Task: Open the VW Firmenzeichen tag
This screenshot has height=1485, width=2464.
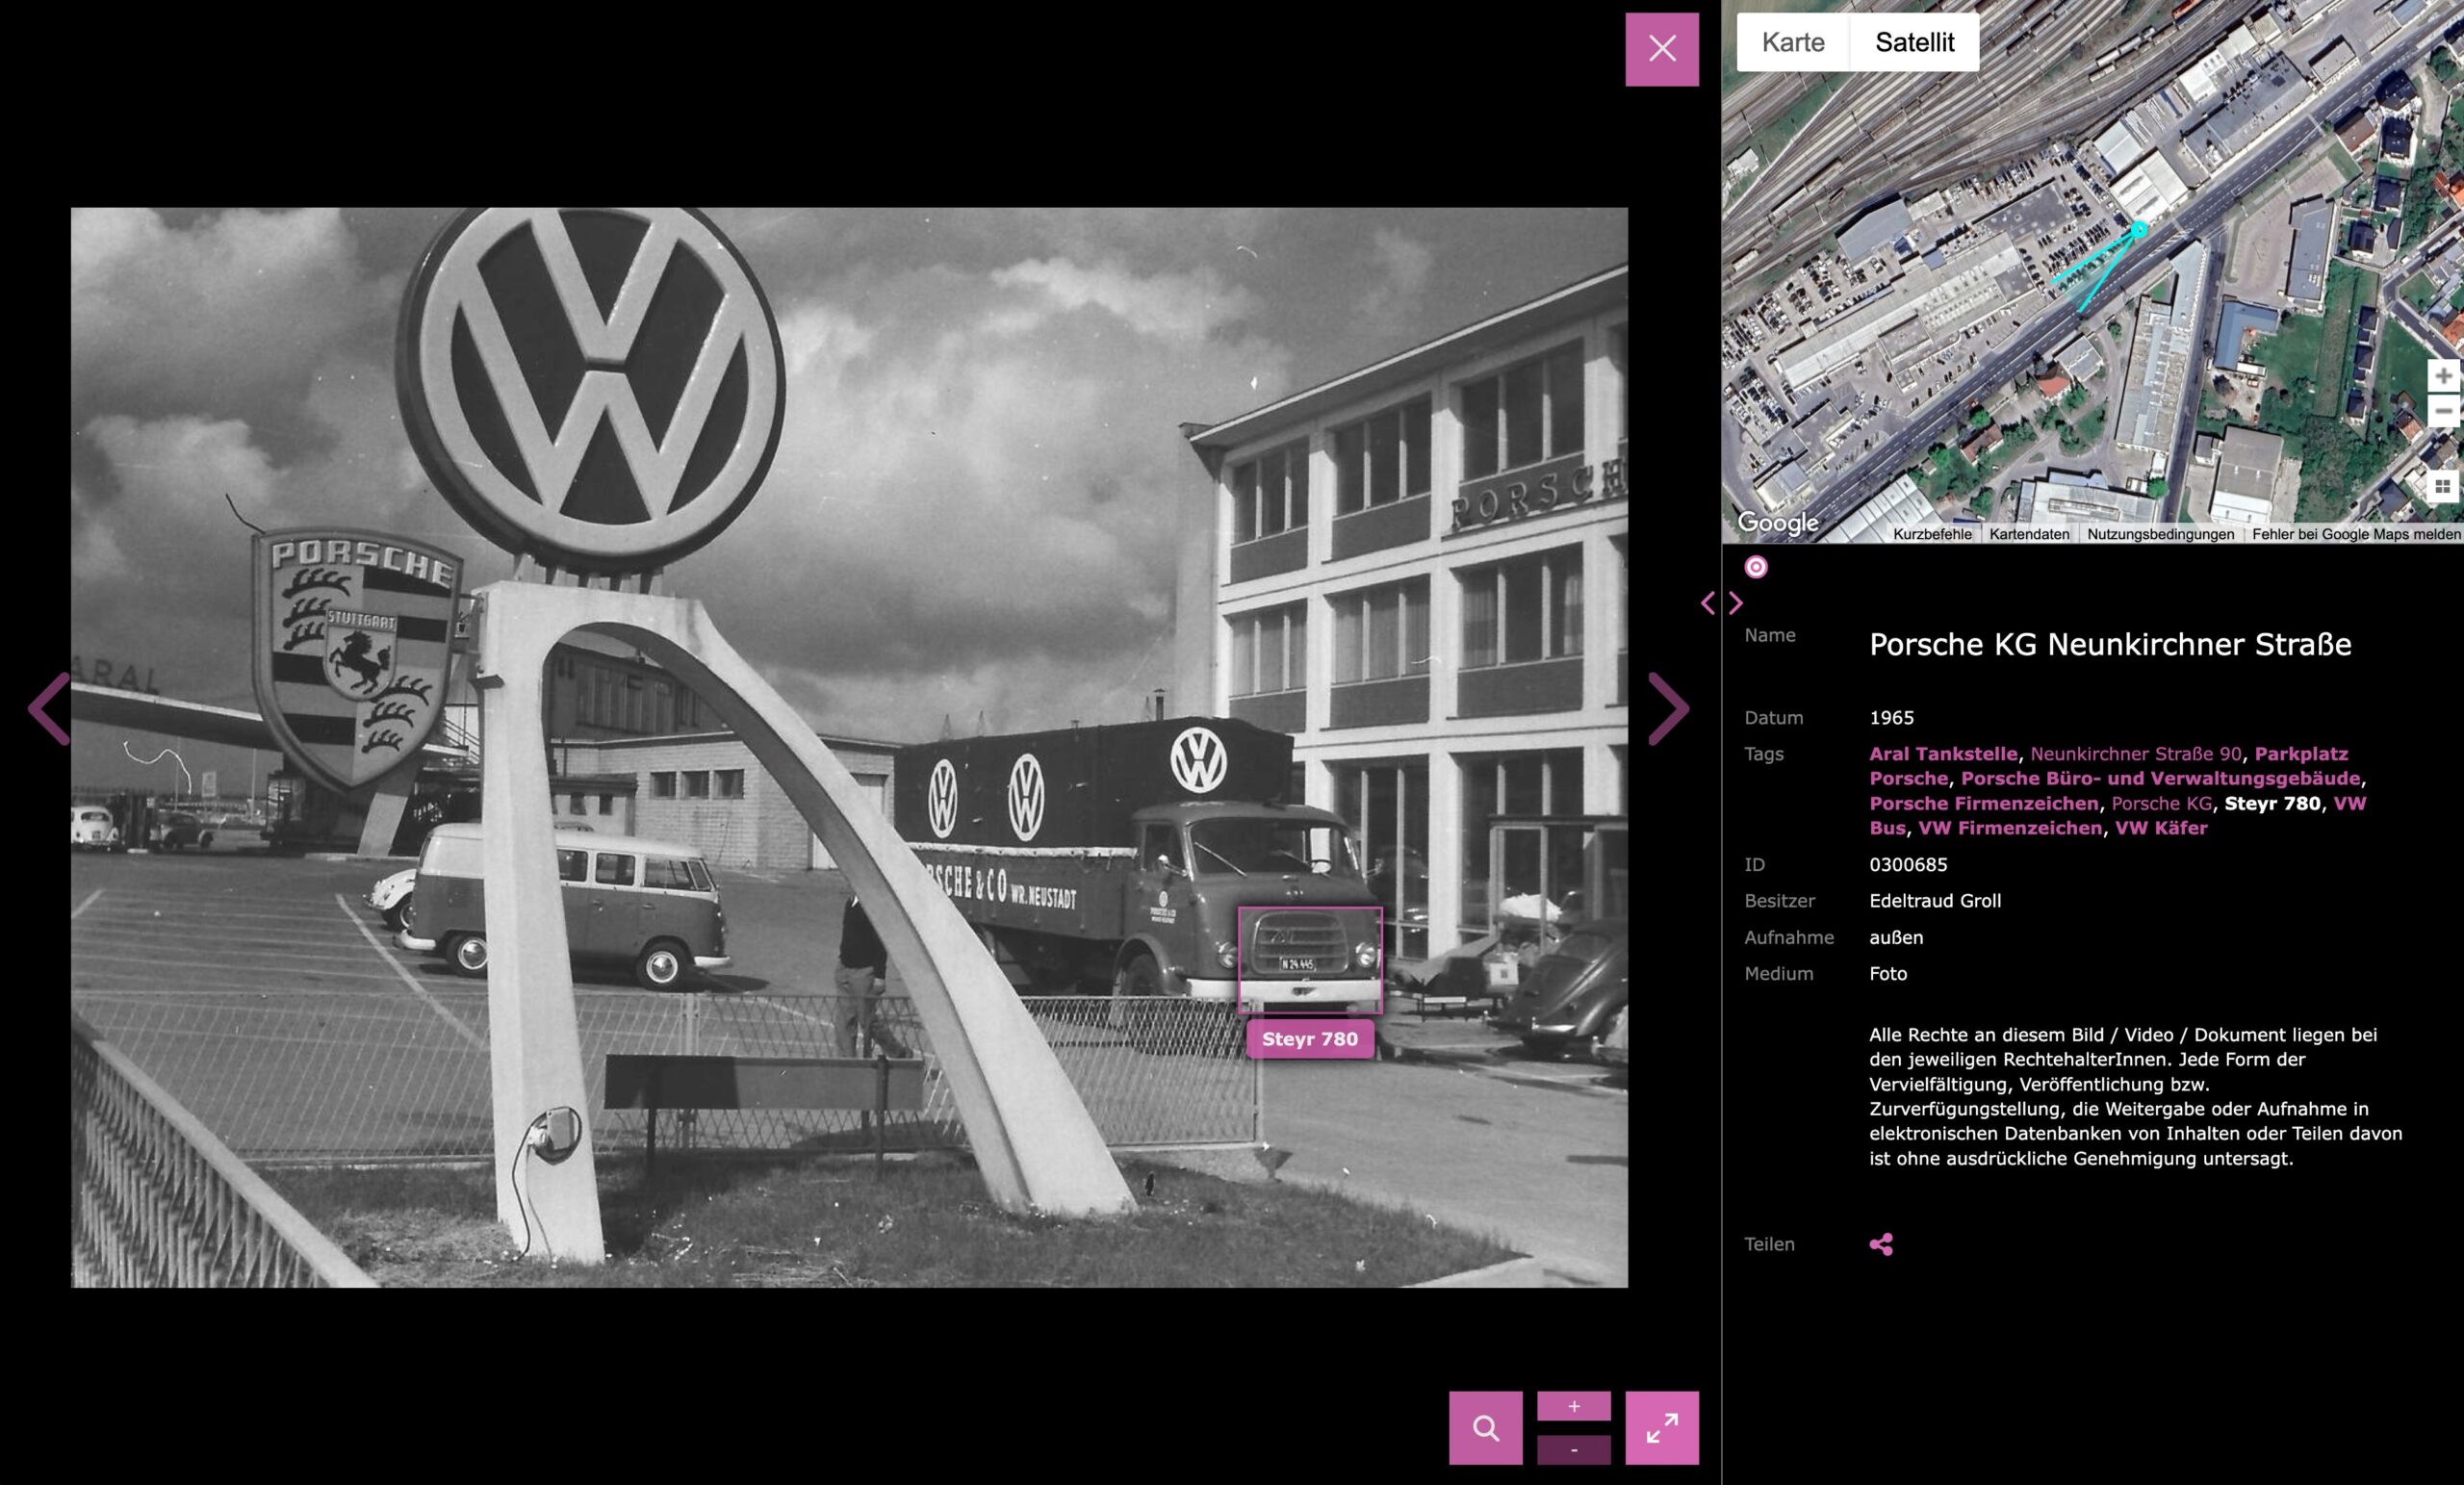Action: 2010,828
